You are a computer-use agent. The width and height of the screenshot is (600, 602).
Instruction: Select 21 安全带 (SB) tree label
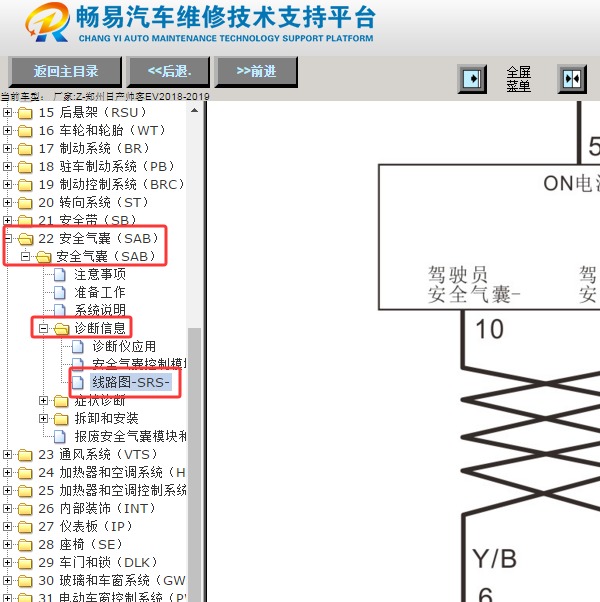coord(87,220)
